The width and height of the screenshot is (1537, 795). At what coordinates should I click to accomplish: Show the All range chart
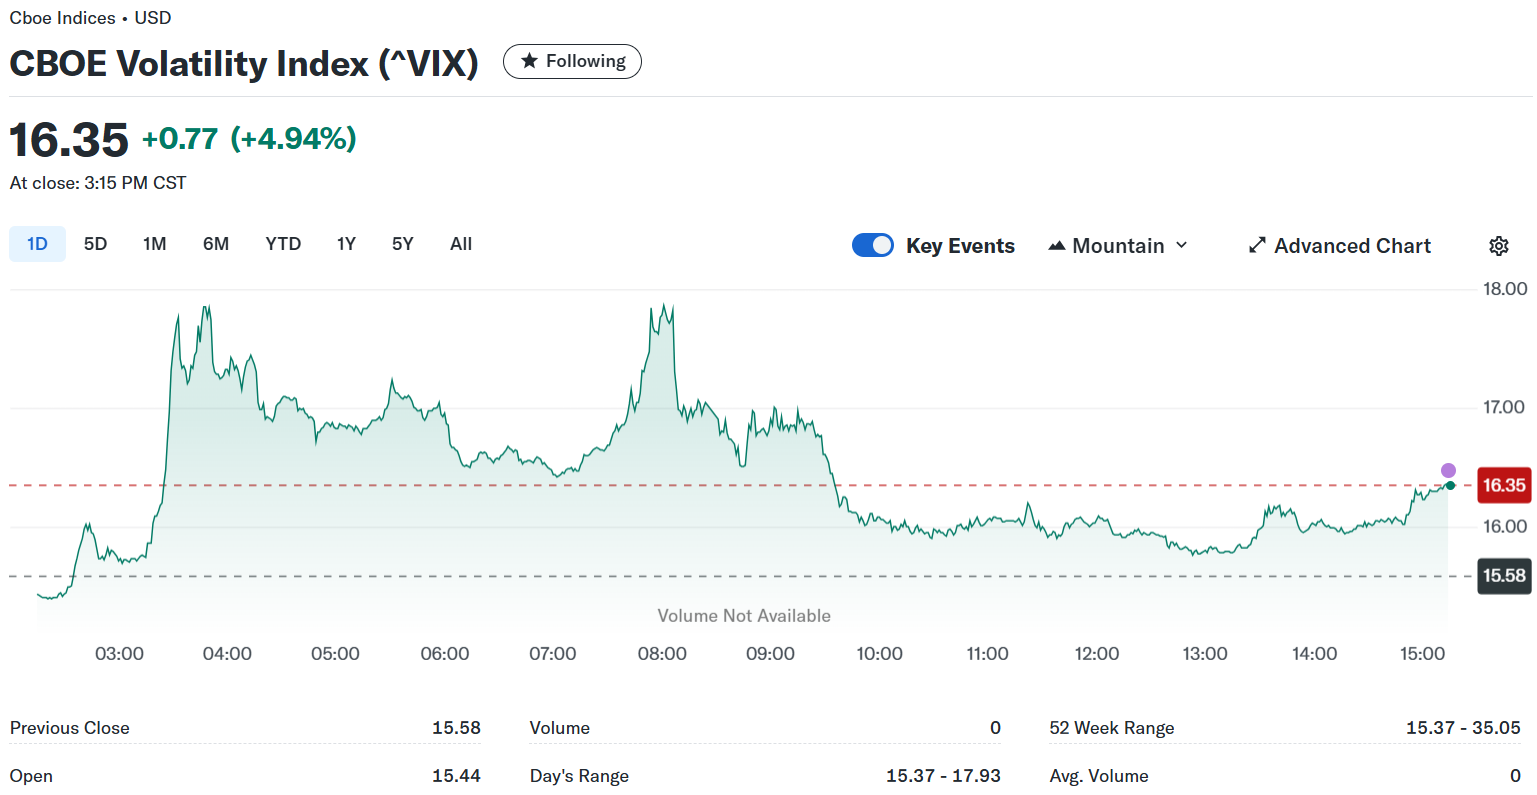tap(461, 244)
